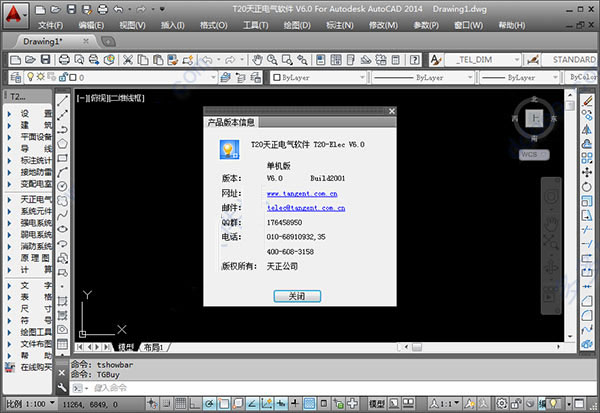Click the telec@tangent.com.cn email link

[x=306, y=208]
